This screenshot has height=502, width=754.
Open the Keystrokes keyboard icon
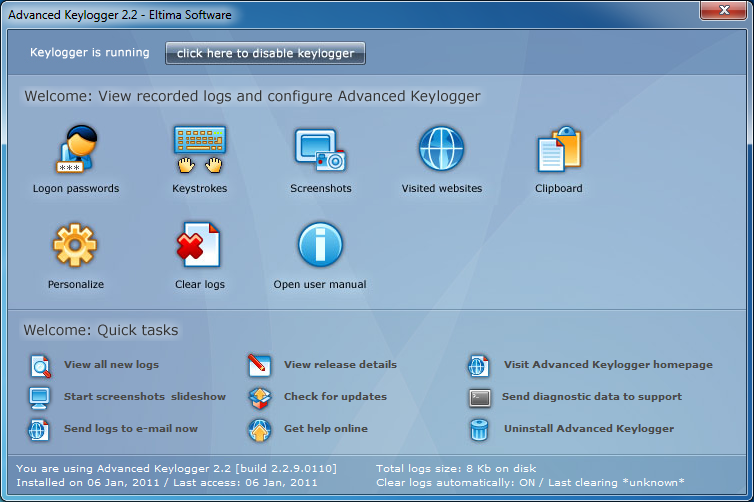pos(200,150)
